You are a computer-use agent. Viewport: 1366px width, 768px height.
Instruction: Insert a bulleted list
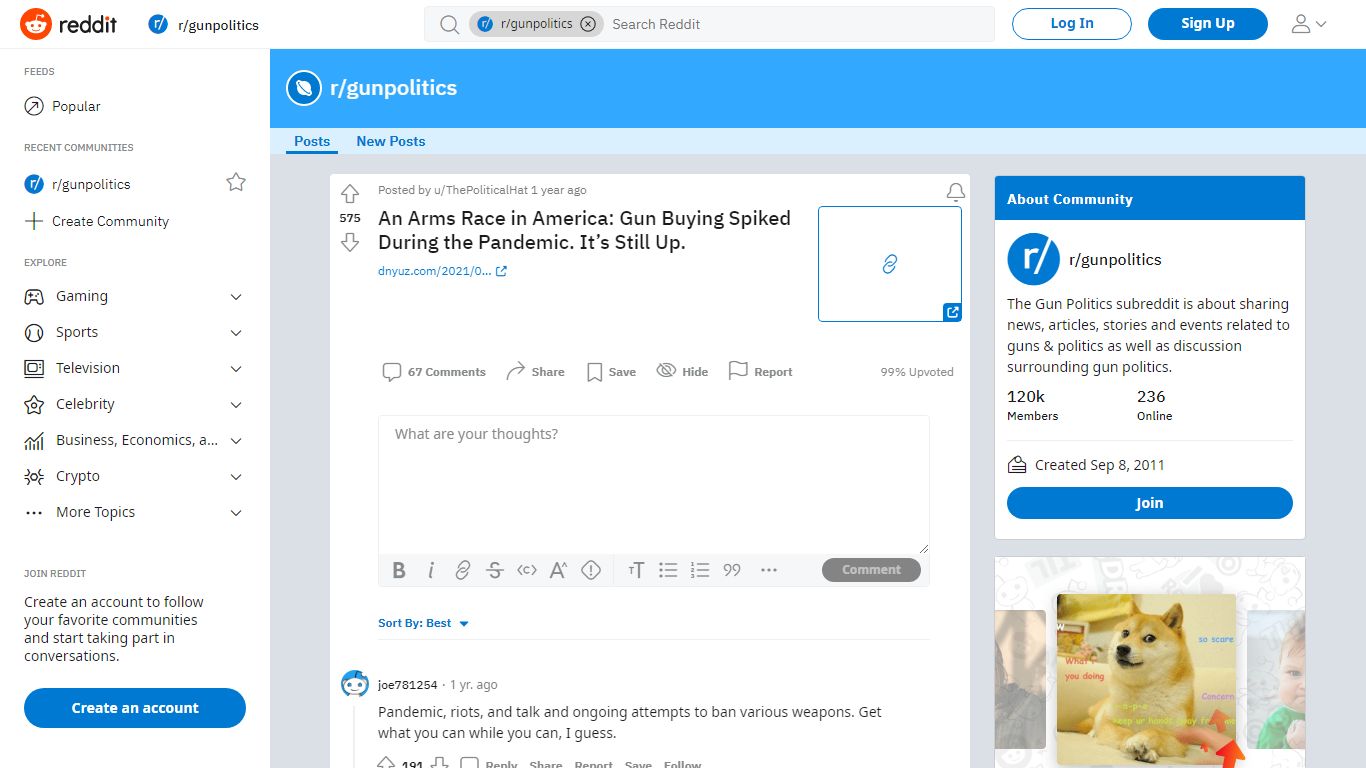click(668, 570)
